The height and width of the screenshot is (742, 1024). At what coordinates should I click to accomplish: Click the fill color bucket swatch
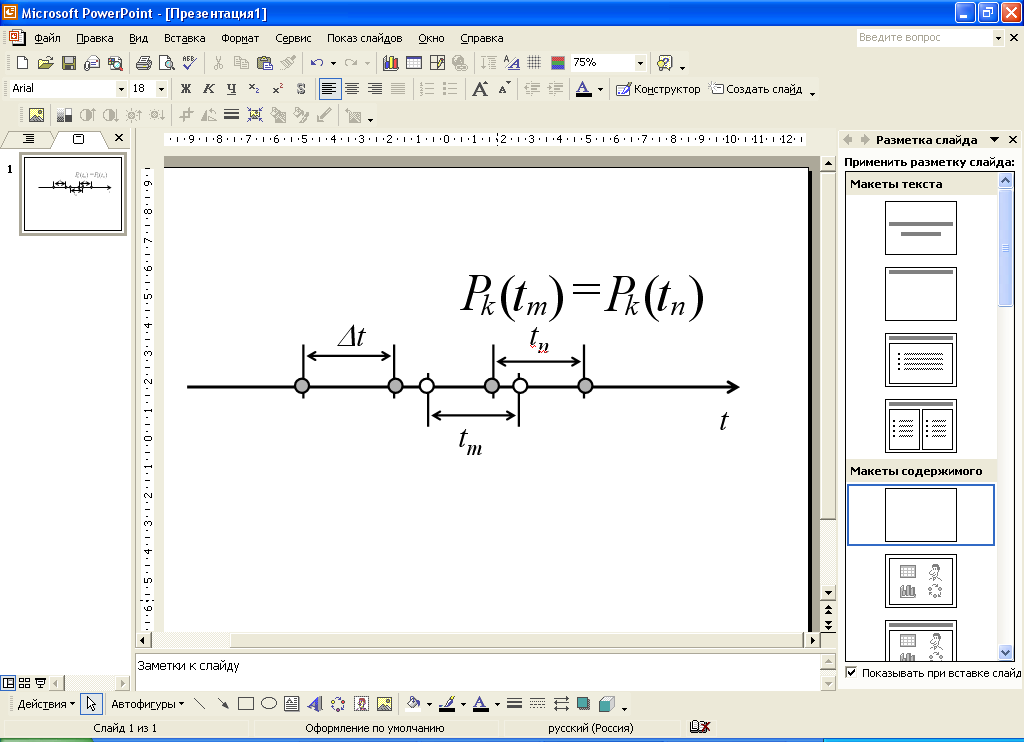coord(413,703)
